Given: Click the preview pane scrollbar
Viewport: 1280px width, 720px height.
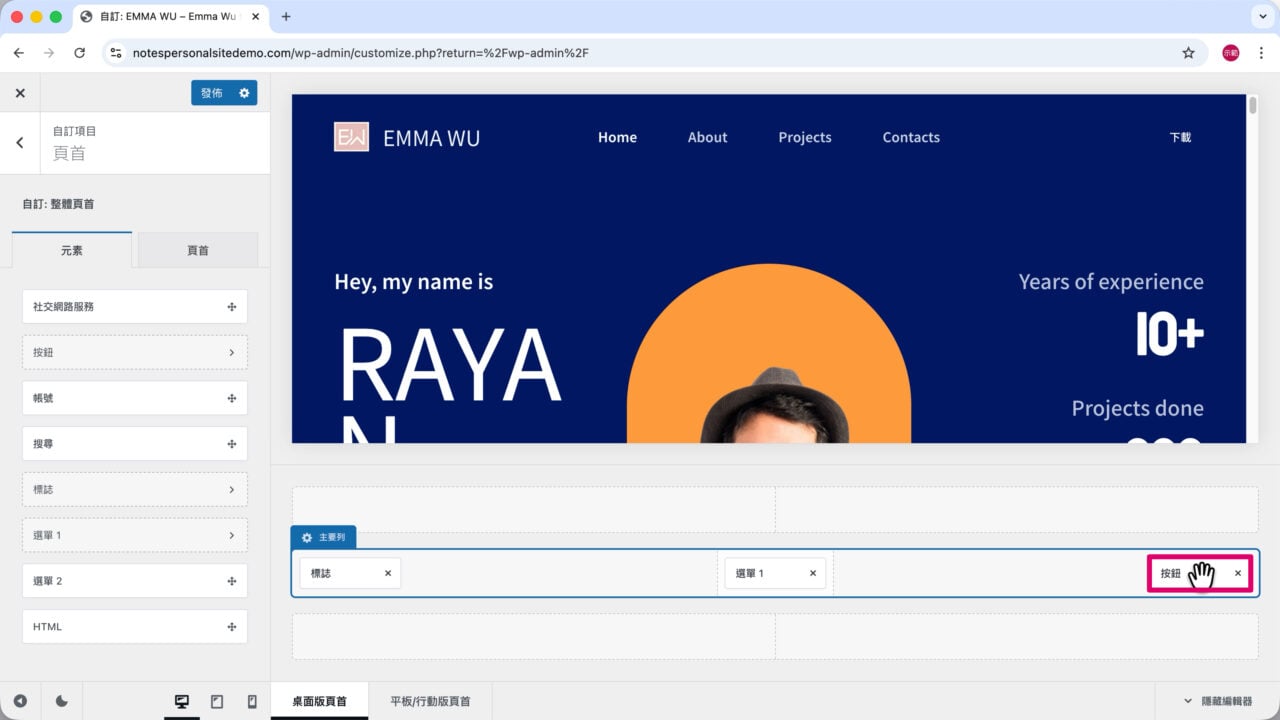Looking at the screenshot, I should tap(1252, 105).
